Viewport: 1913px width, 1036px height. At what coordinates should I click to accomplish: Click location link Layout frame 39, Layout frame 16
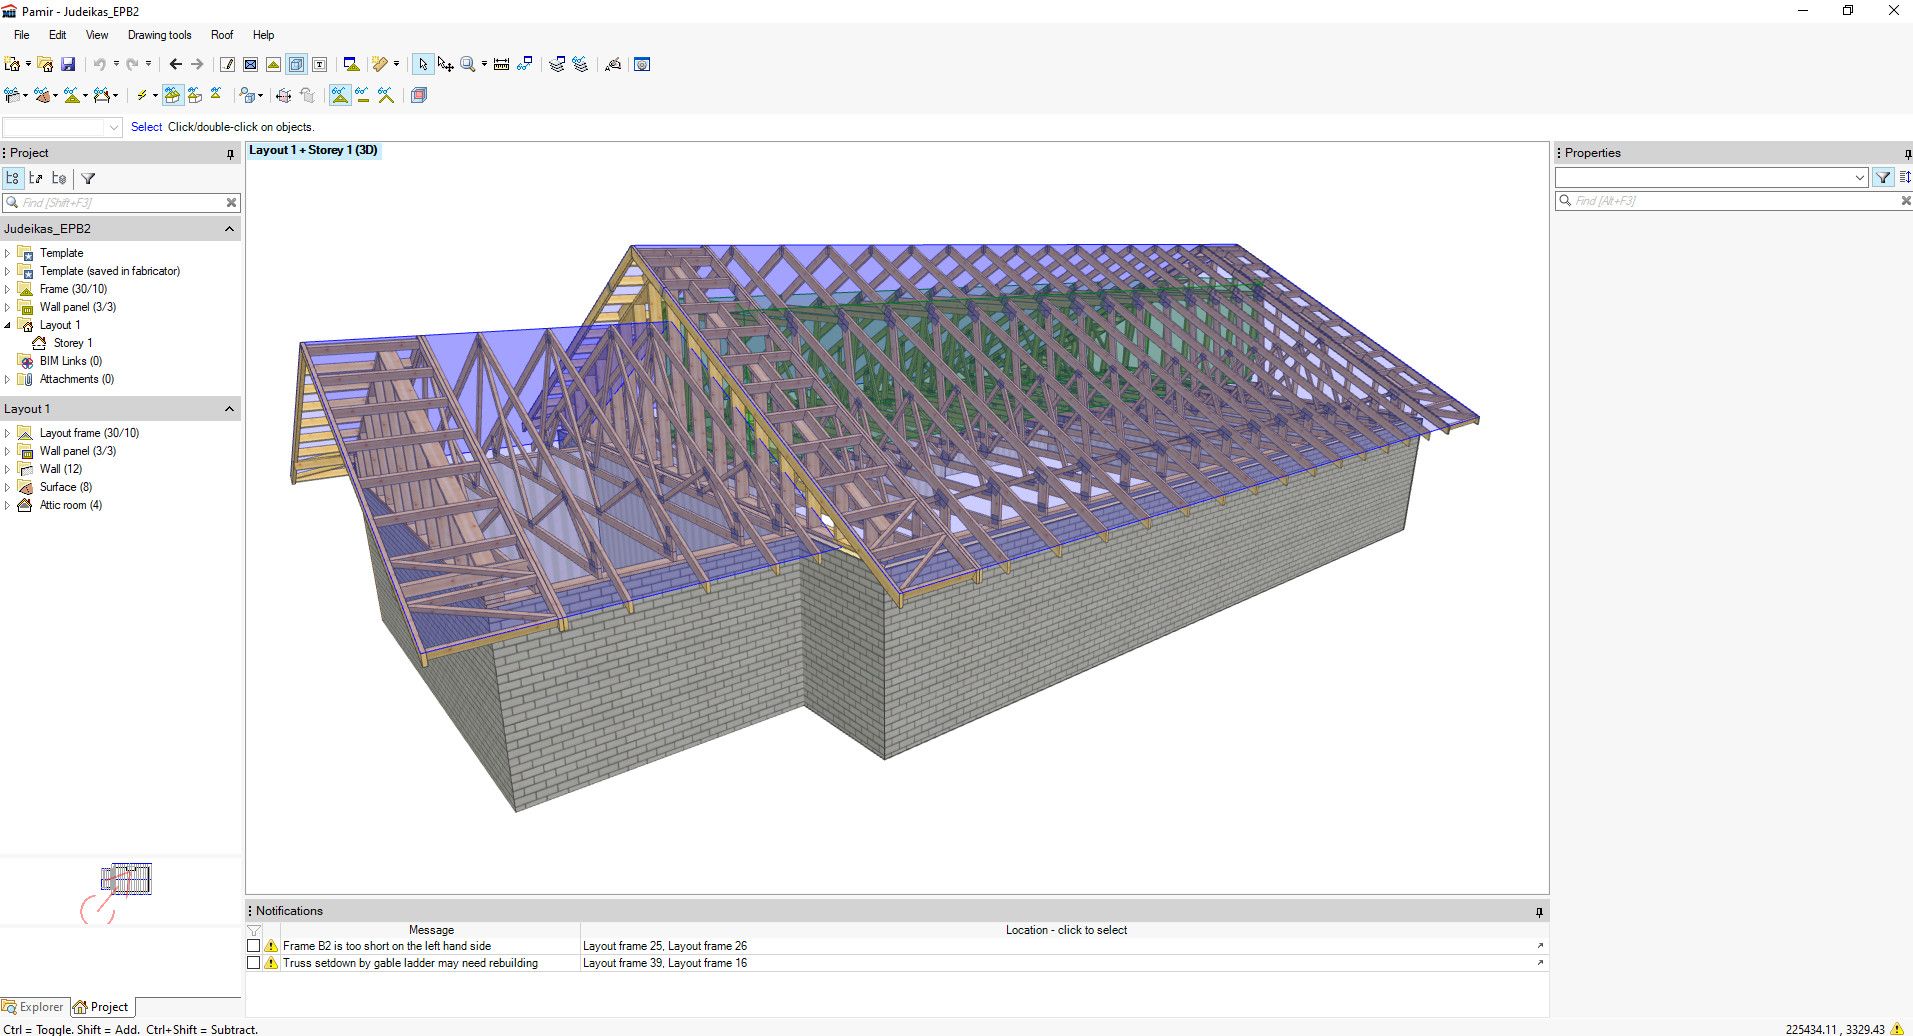(x=665, y=963)
